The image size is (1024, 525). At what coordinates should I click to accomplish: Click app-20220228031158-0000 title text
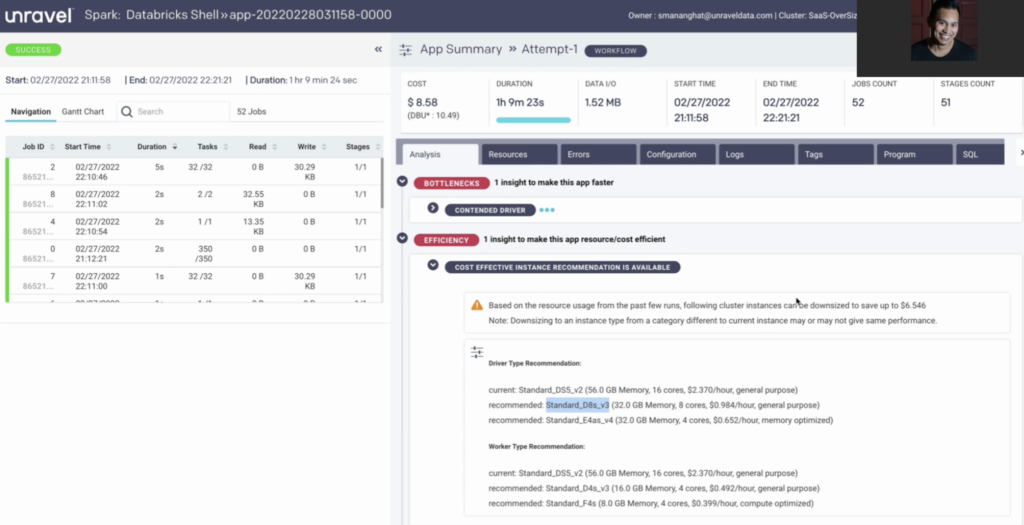310,15
